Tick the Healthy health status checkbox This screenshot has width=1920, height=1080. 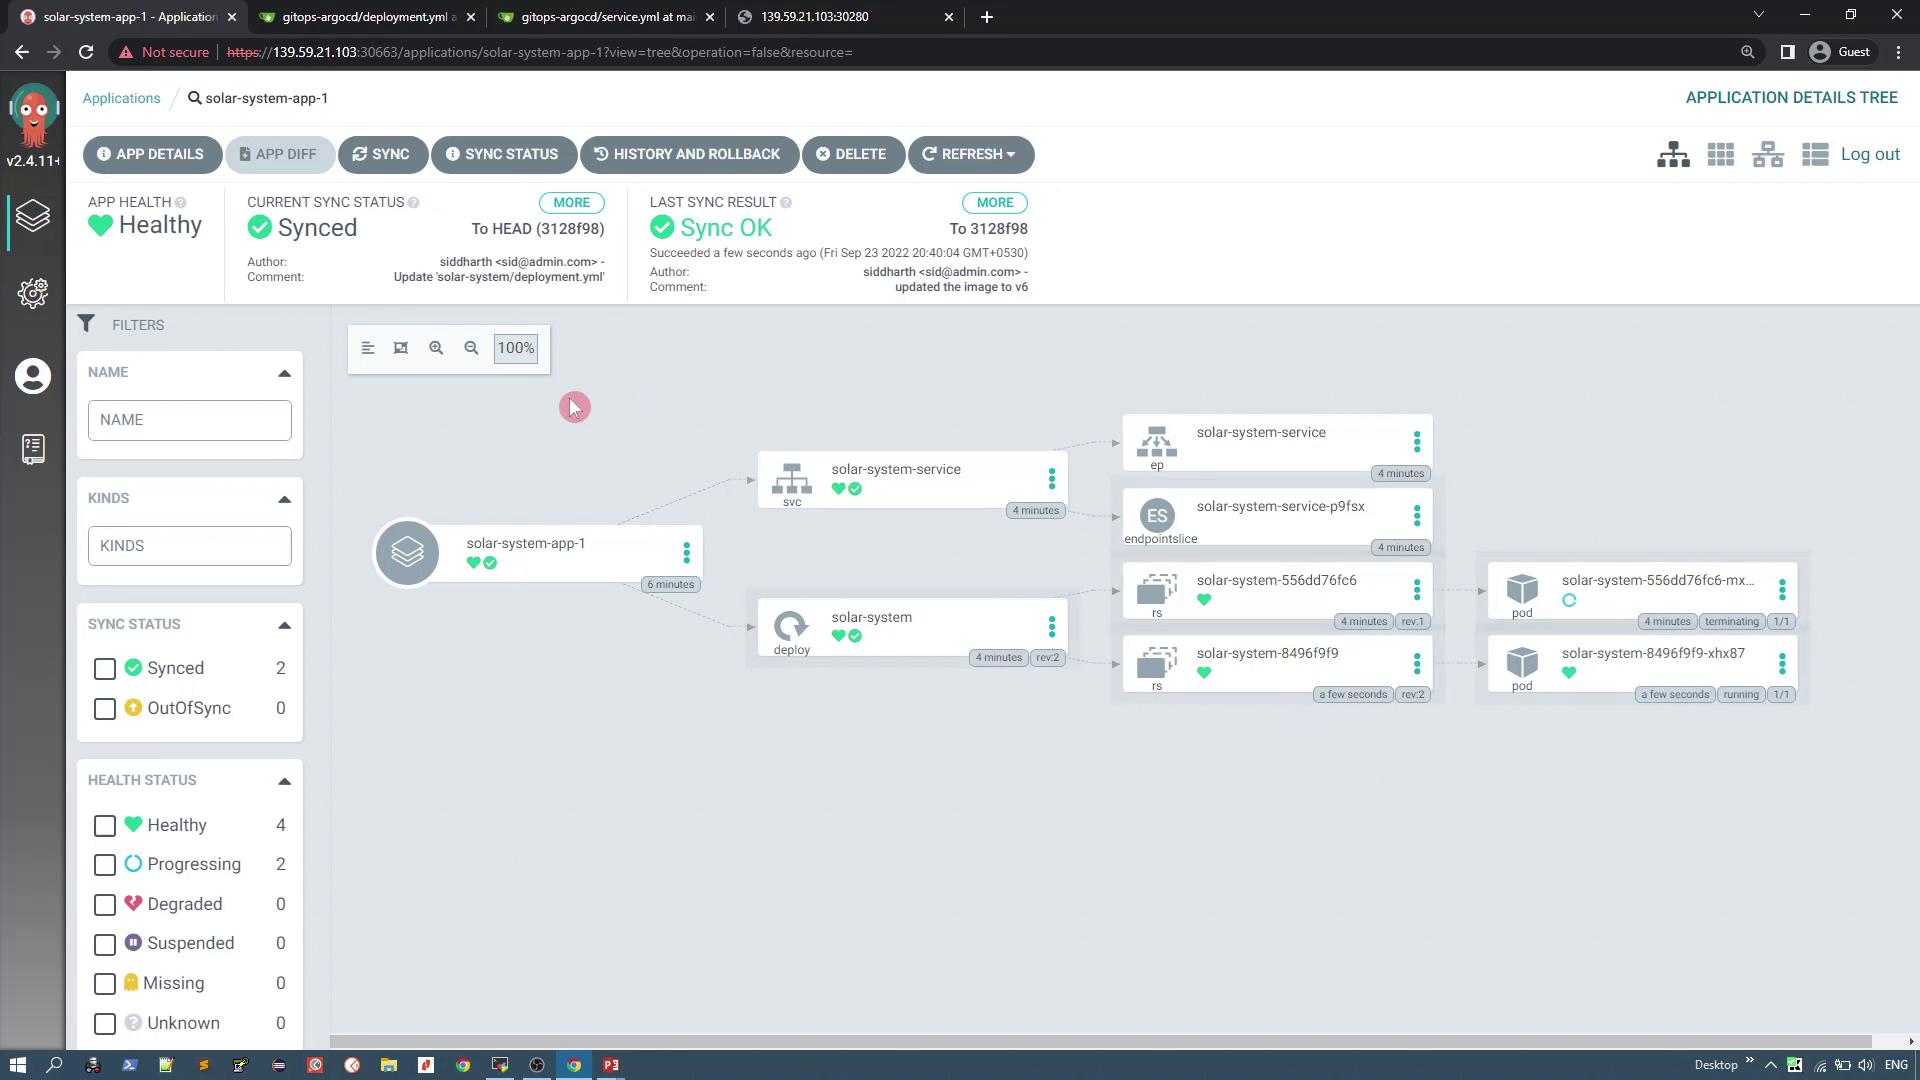105,826
